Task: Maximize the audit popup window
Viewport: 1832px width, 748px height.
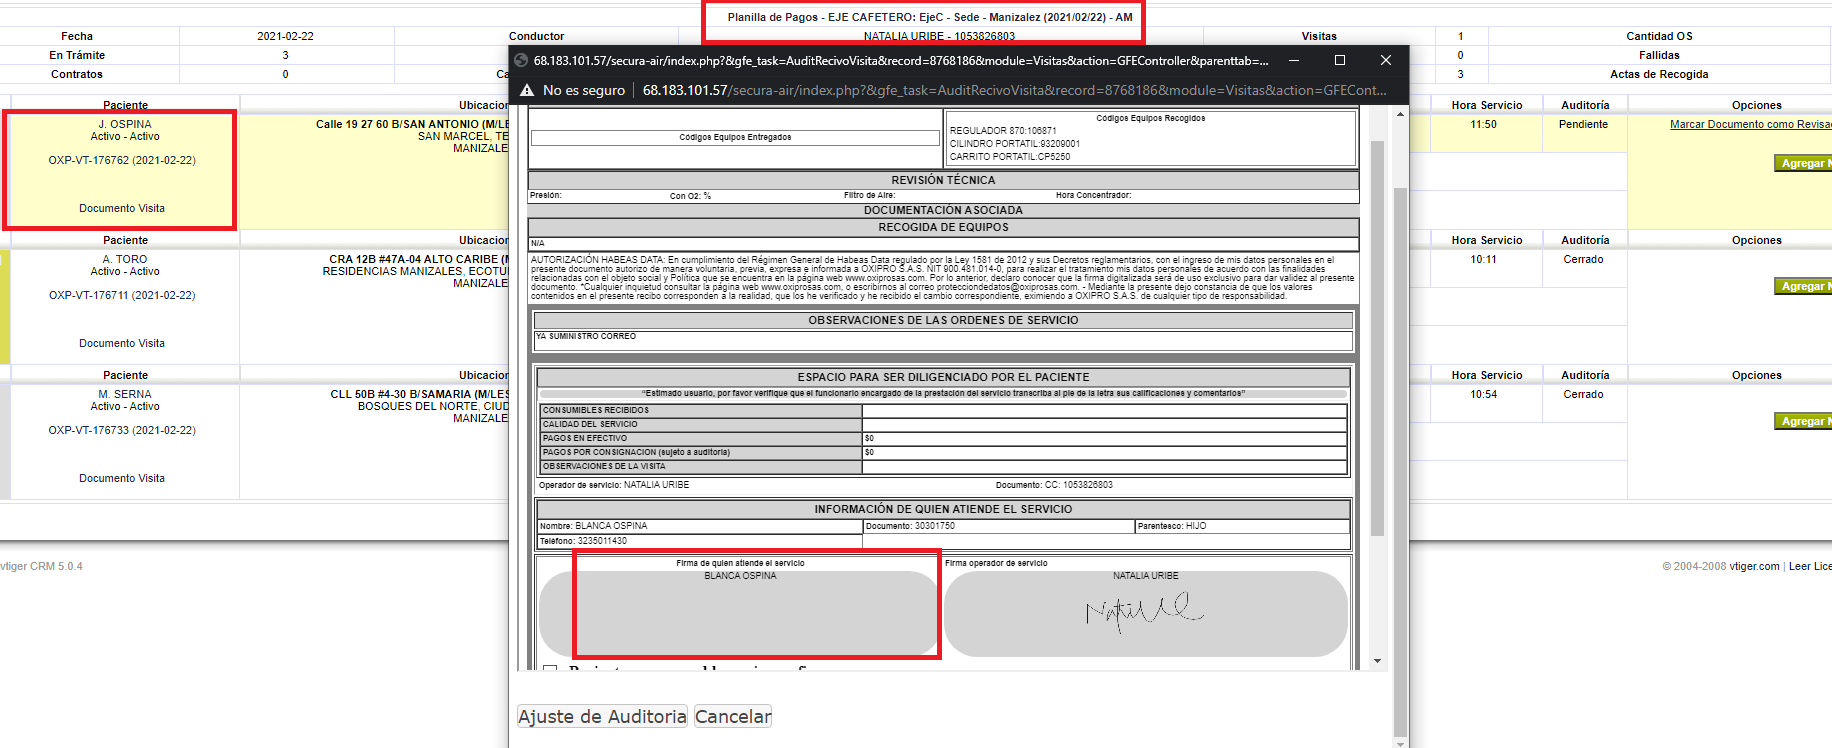Action: pyautogui.click(x=1340, y=60)
